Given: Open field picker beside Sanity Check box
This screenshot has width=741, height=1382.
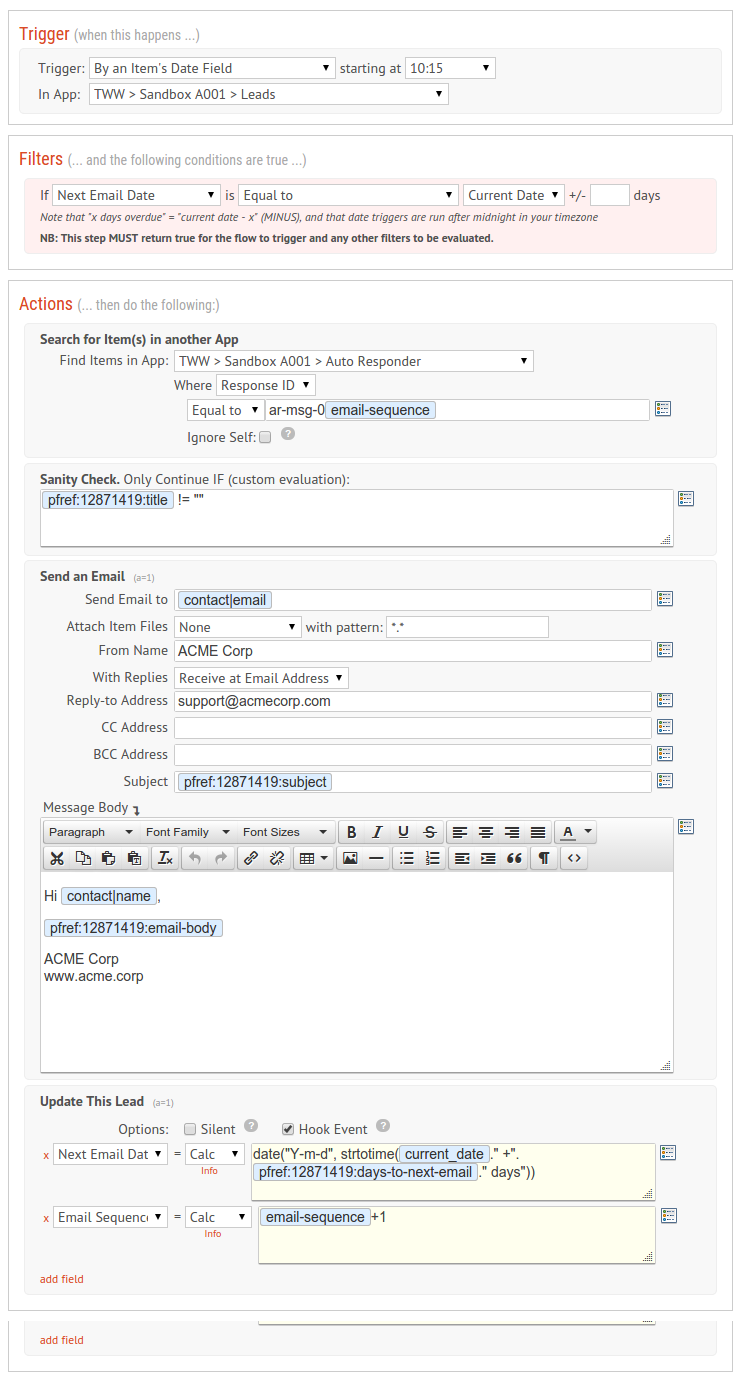Looking at the screenshot, I should click(x=686, y=498).
